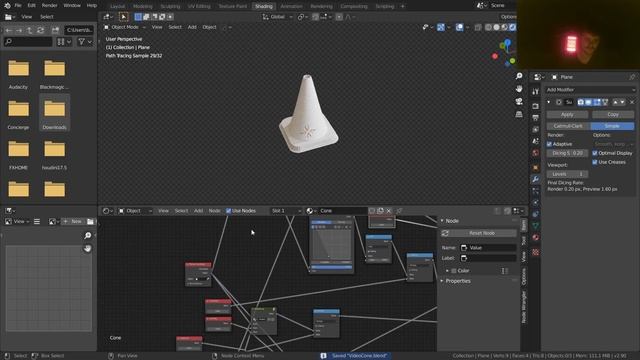This screenshot has width=640, height=360.
Task: Click the viewport pan hand icon
Action: [x=519, y=89]
